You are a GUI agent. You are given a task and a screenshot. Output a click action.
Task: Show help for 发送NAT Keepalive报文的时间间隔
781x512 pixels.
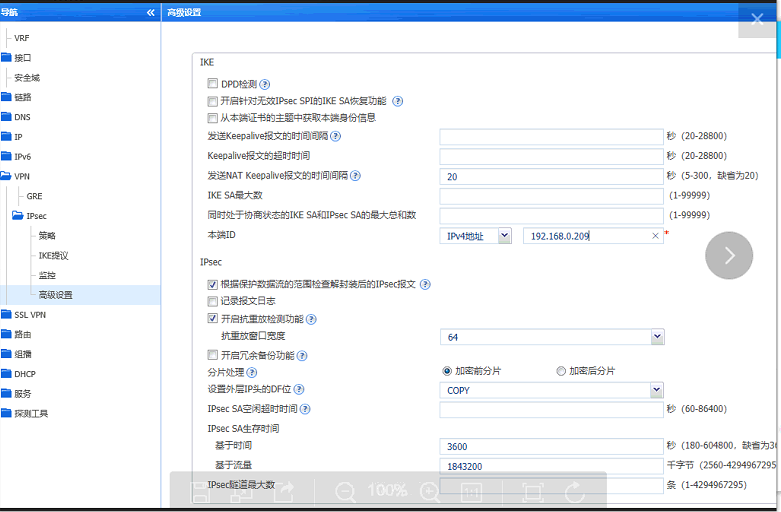tap(355, 175)
